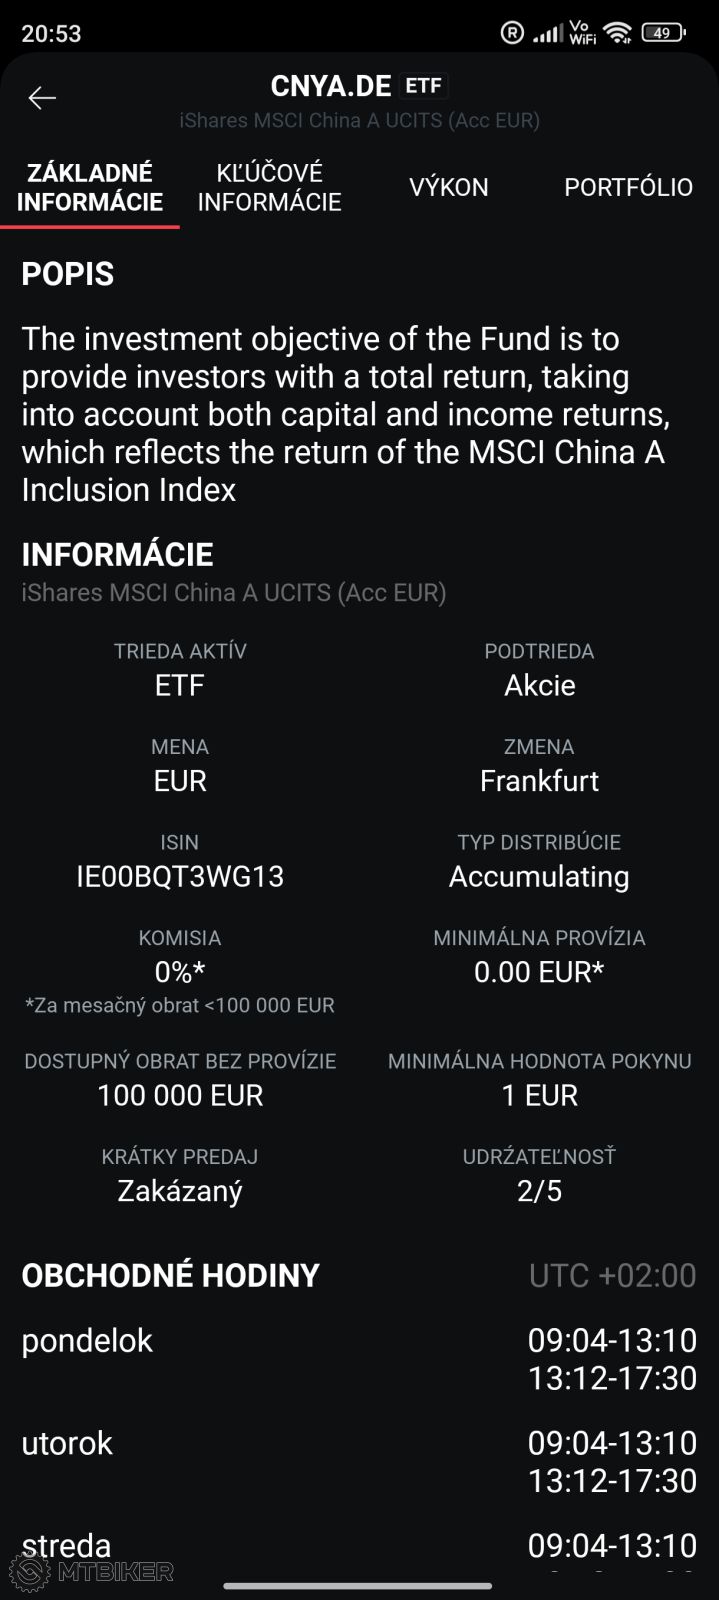Tap the back arrow icon
719x1600 pixels.
coord(42,97)
